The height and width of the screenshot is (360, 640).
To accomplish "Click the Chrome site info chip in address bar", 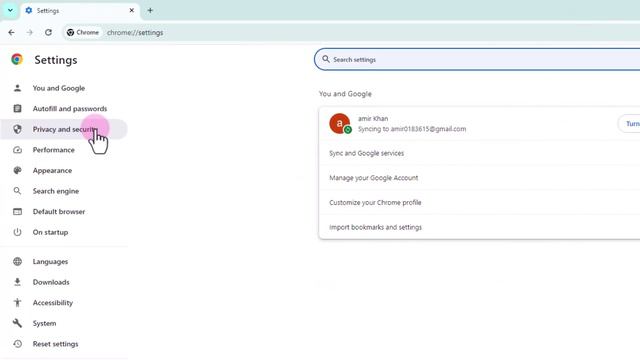I will tap(83, 32).
